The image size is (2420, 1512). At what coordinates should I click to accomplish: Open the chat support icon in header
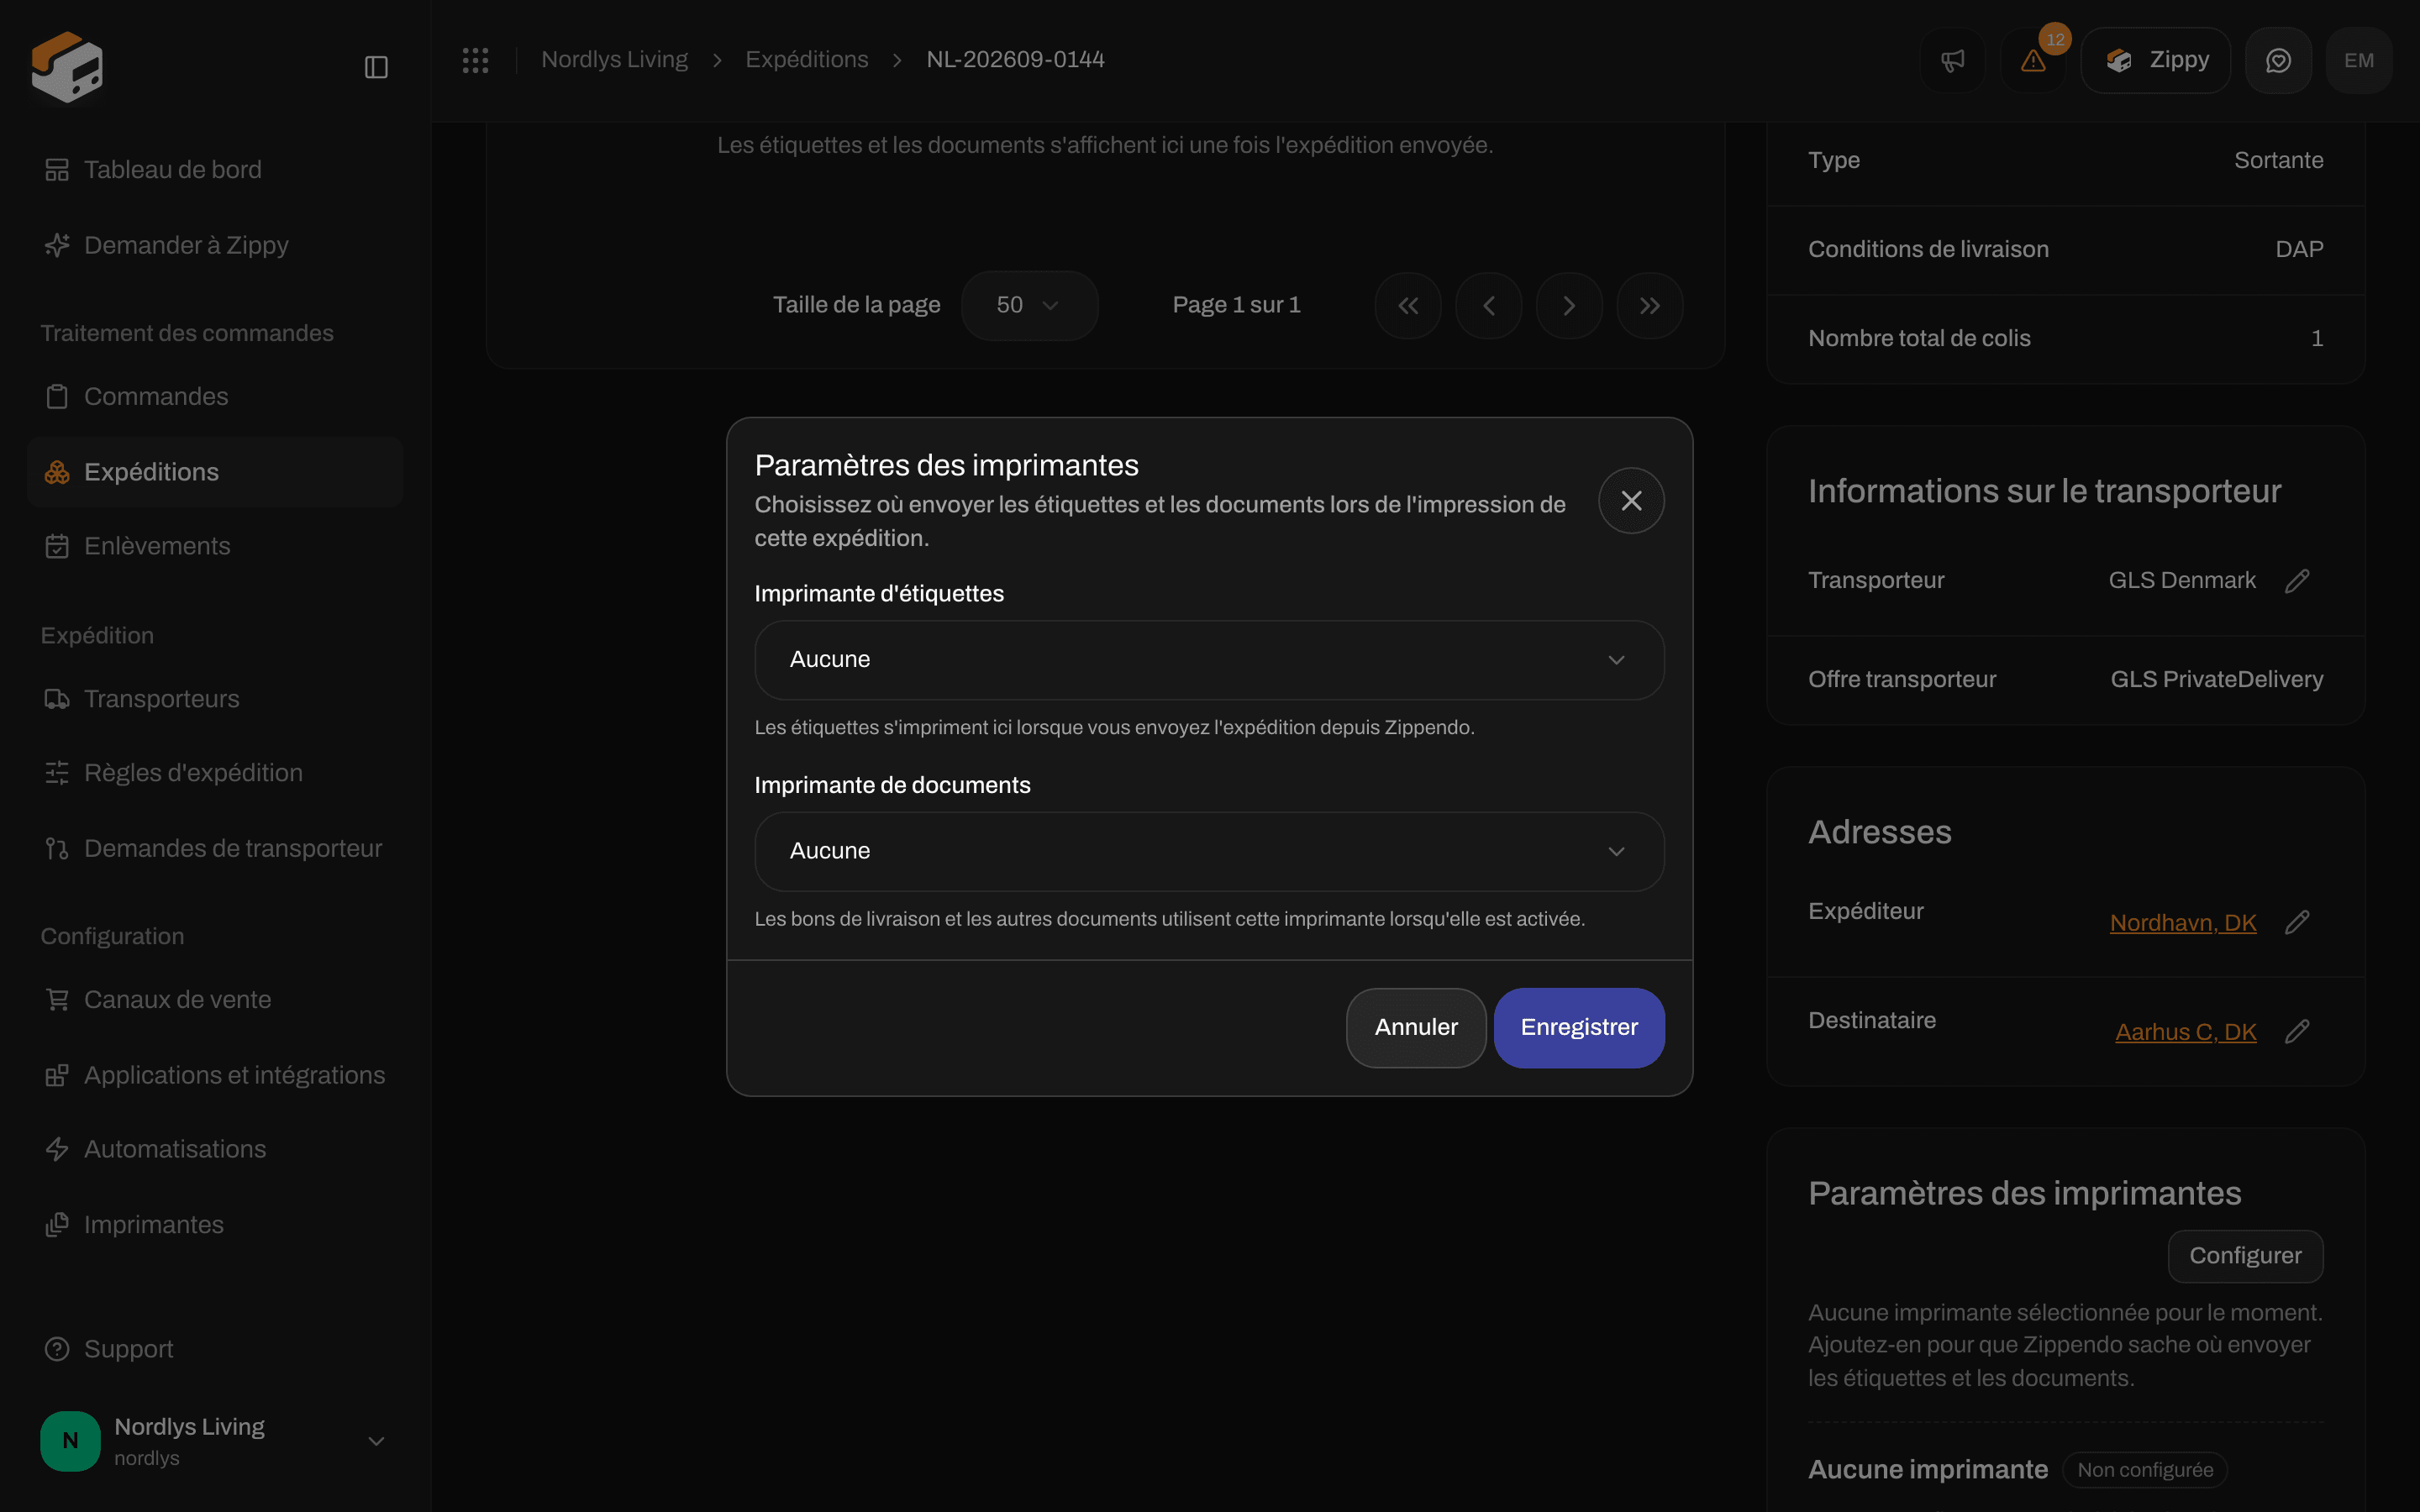click(2278, 61)
